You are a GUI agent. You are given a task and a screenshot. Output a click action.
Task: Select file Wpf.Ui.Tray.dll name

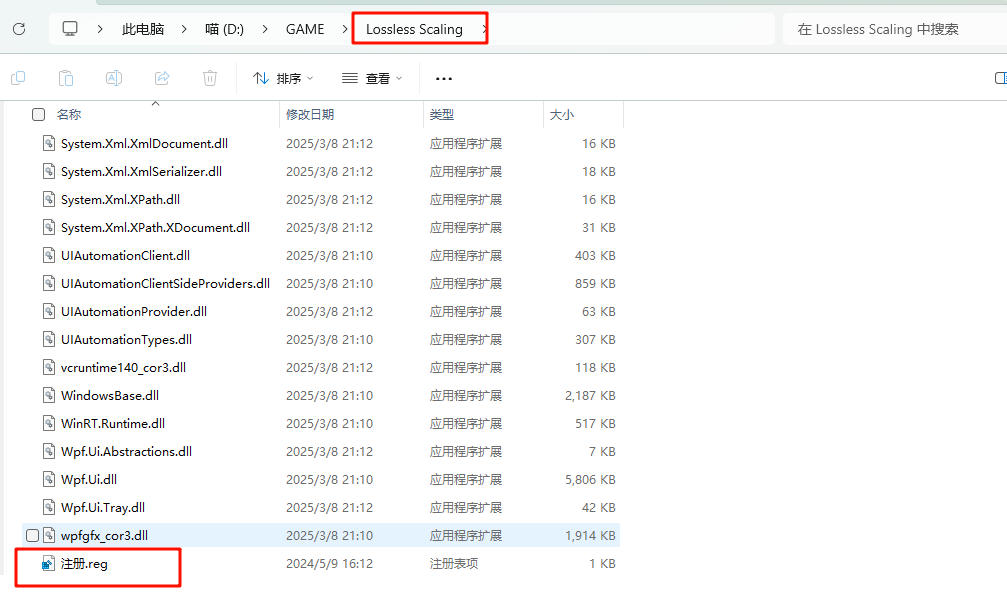click(x=103, y=507)
